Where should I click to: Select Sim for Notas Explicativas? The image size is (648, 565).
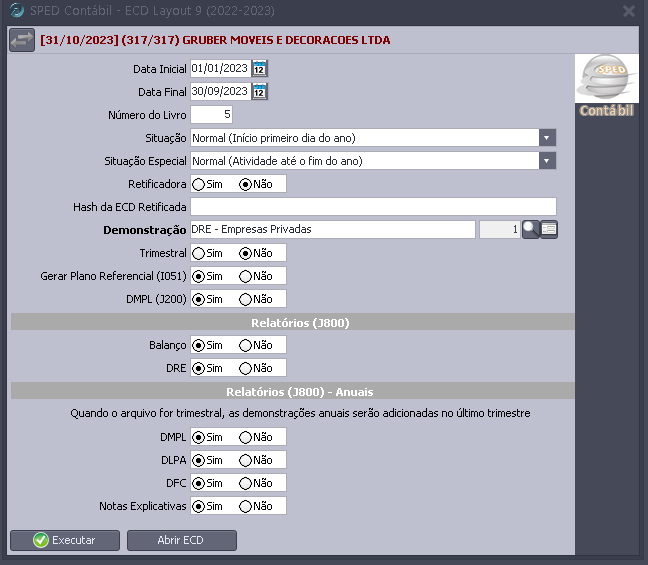207,506
